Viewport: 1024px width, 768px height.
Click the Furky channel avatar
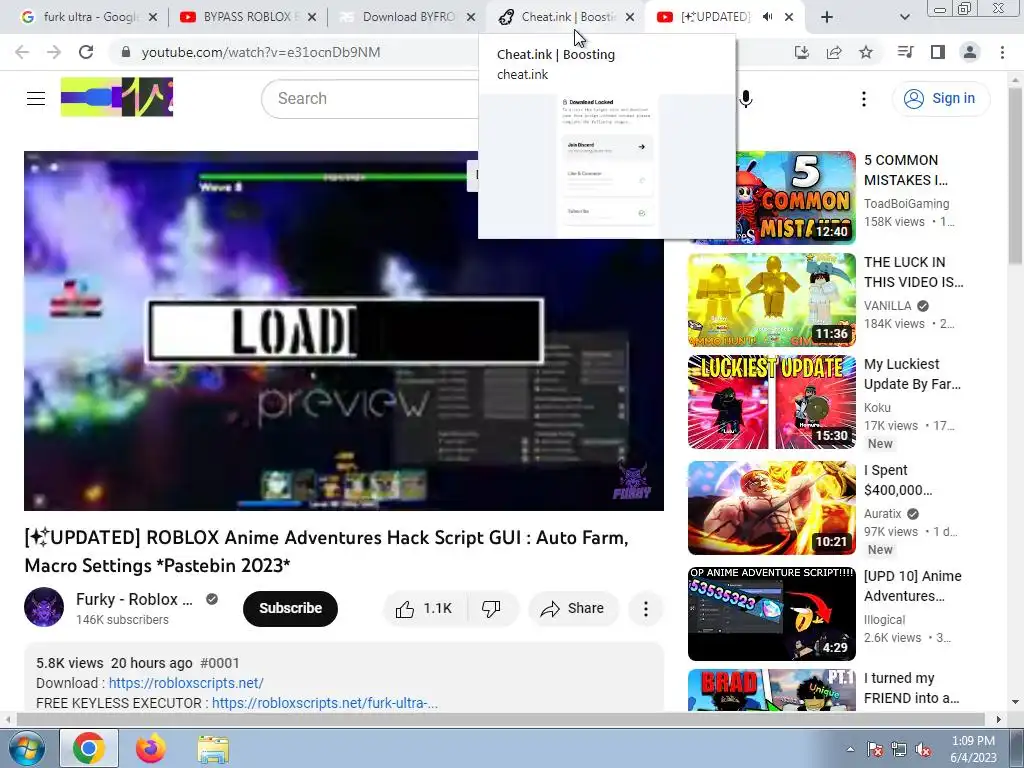44,607
